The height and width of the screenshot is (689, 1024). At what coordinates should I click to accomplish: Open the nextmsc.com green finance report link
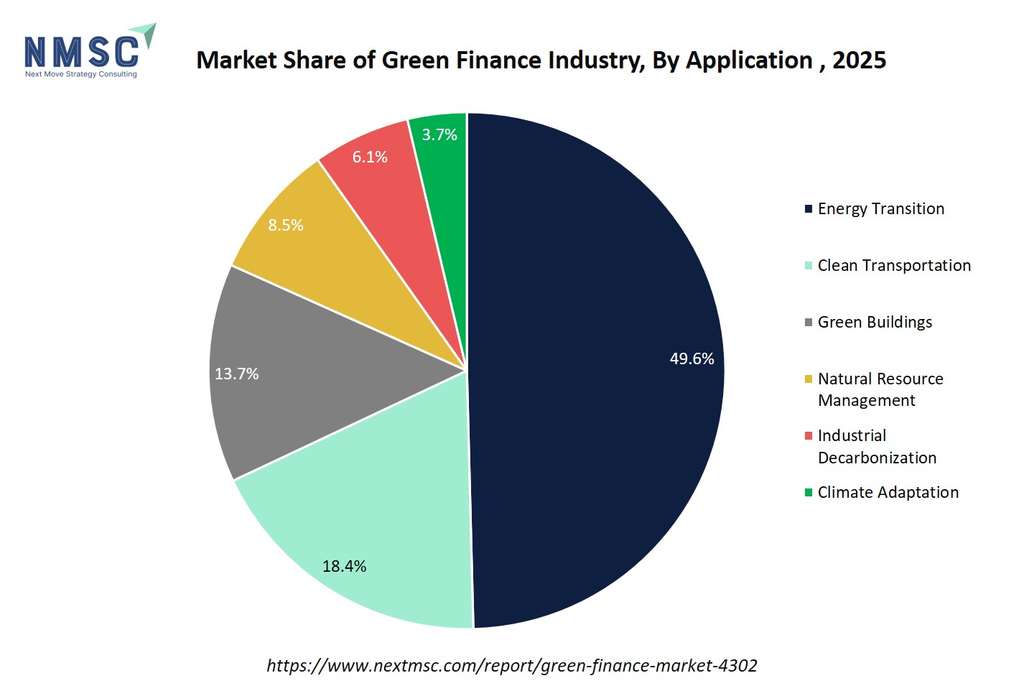tap(512, 665)
